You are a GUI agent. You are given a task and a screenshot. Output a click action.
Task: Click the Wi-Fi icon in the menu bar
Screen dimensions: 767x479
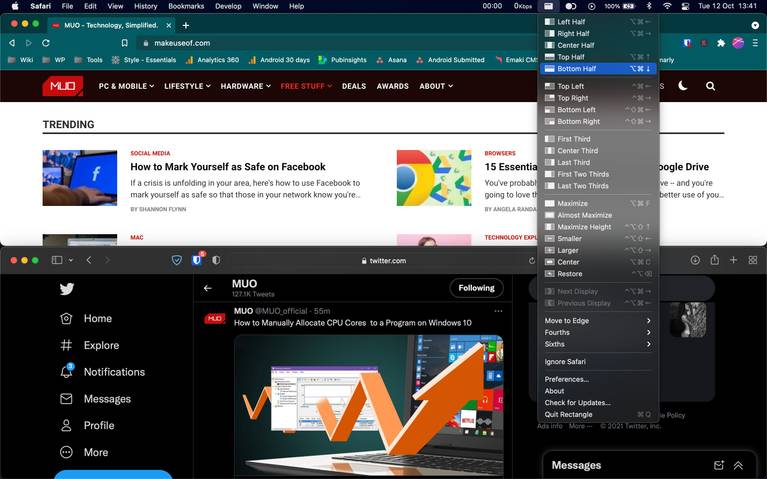[x=667, y=6]
